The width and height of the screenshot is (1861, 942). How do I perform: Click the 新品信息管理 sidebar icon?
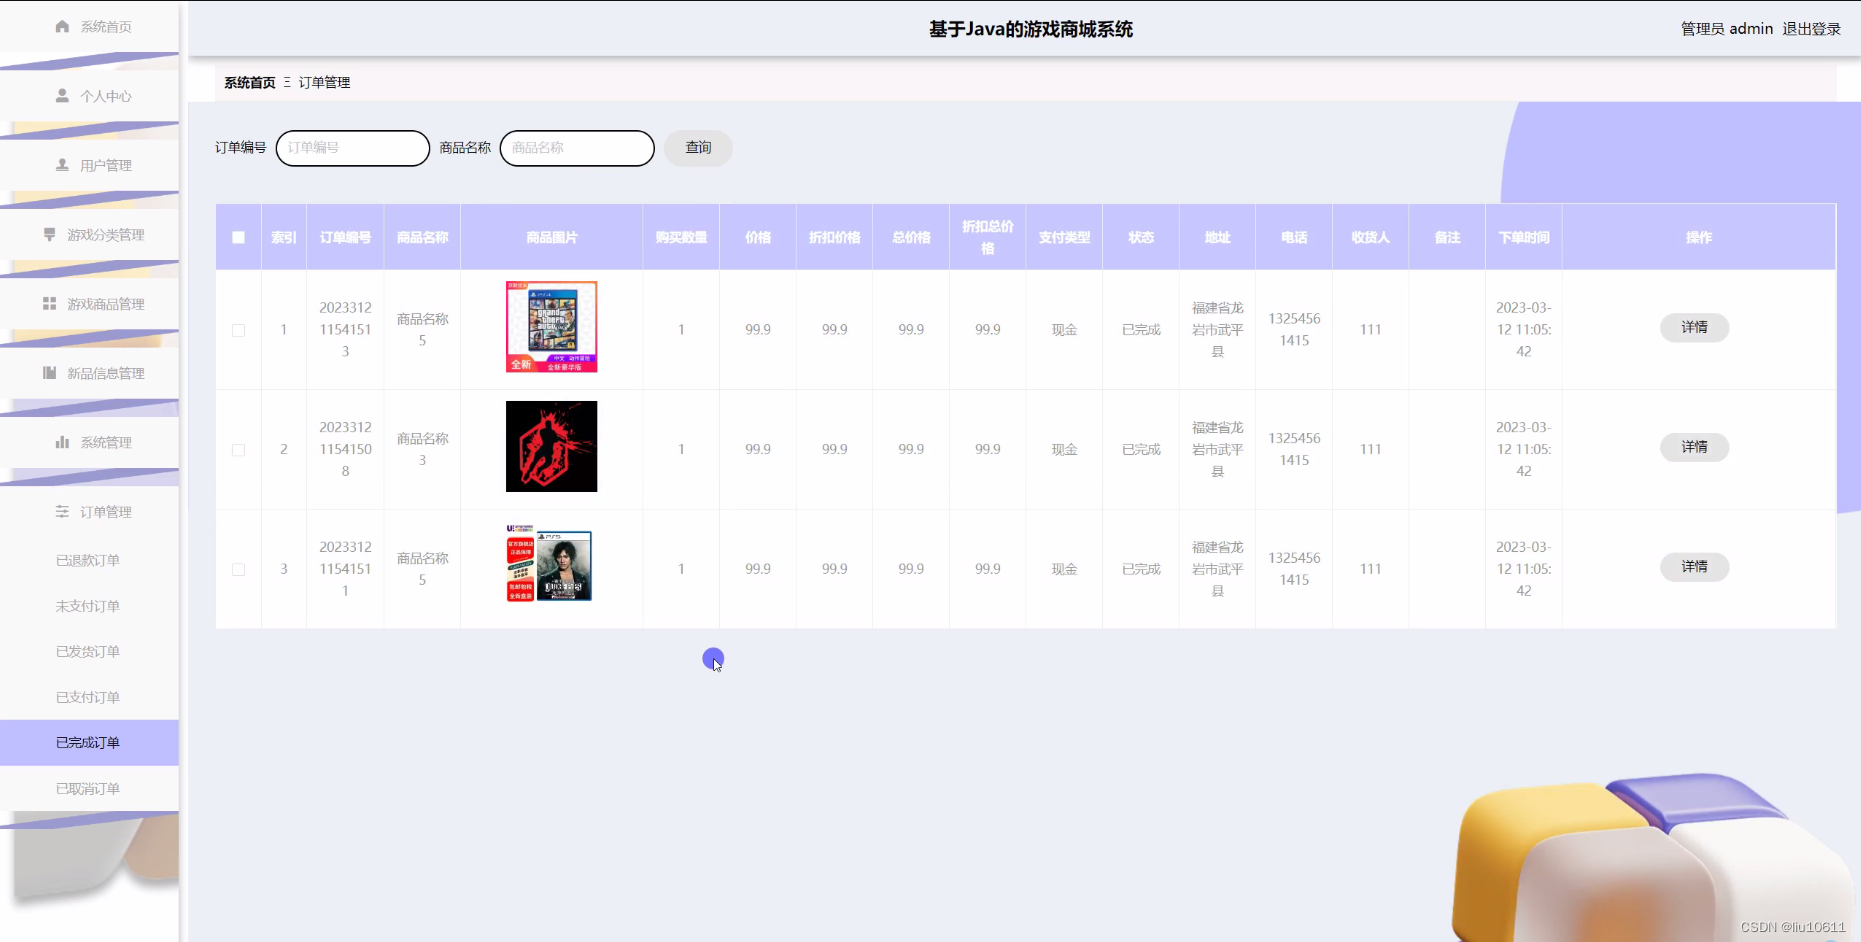pyautogui.click(x=49, y=373)
